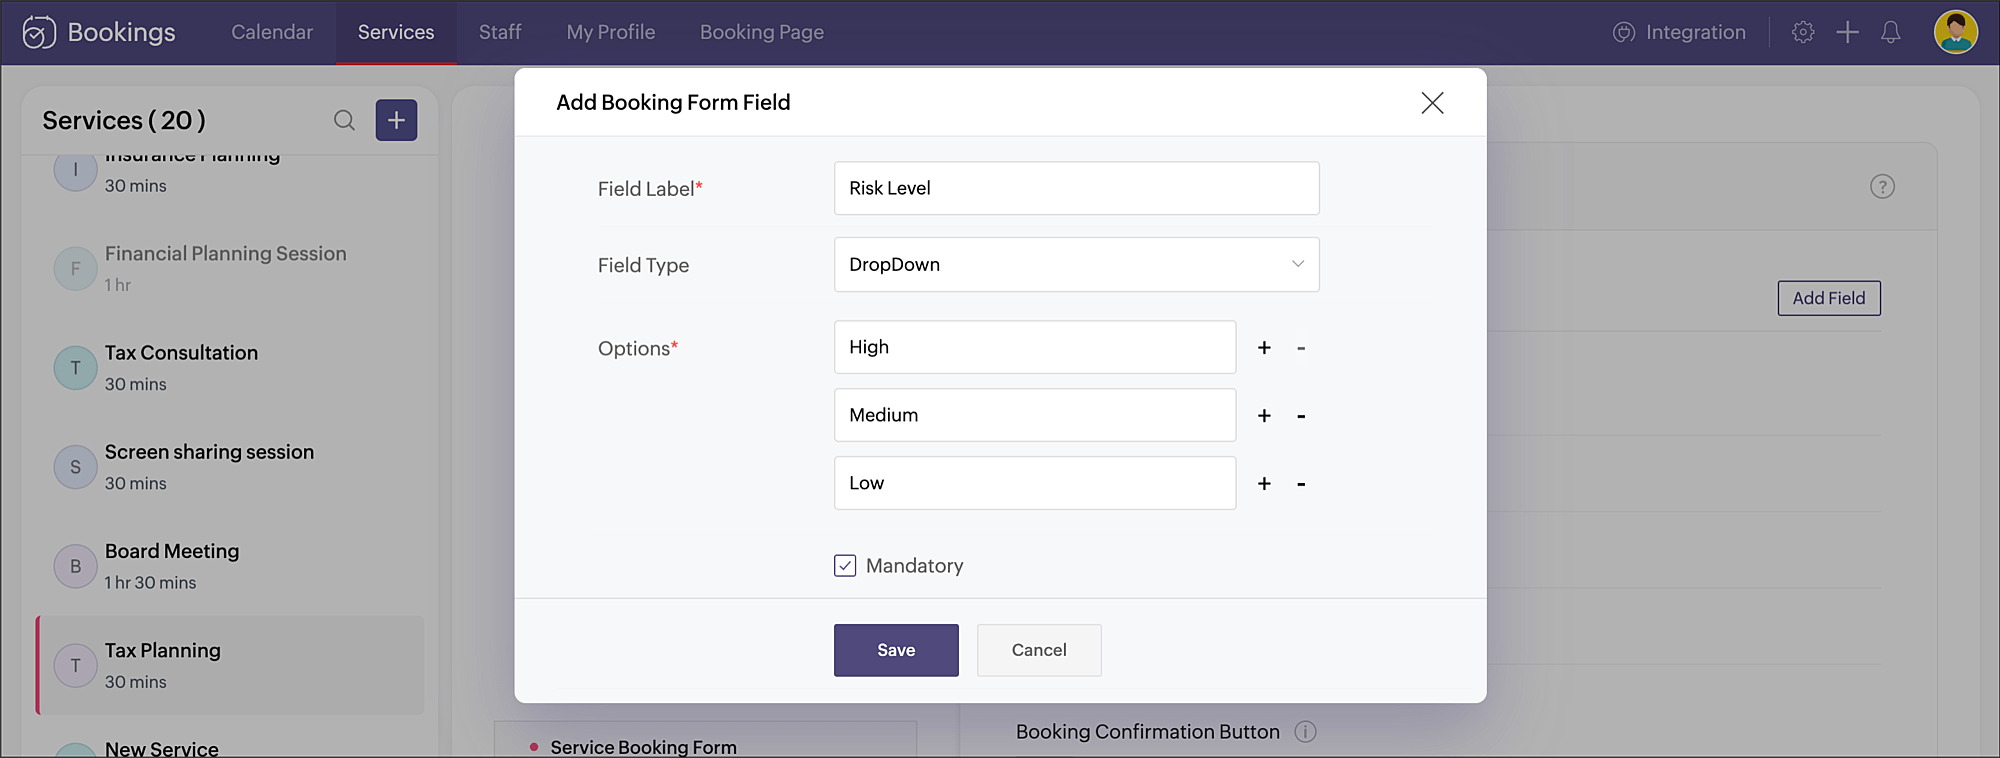This screenshot has width=2000, height=758.
Task: Add option after High with plus
Action: 1264,348
